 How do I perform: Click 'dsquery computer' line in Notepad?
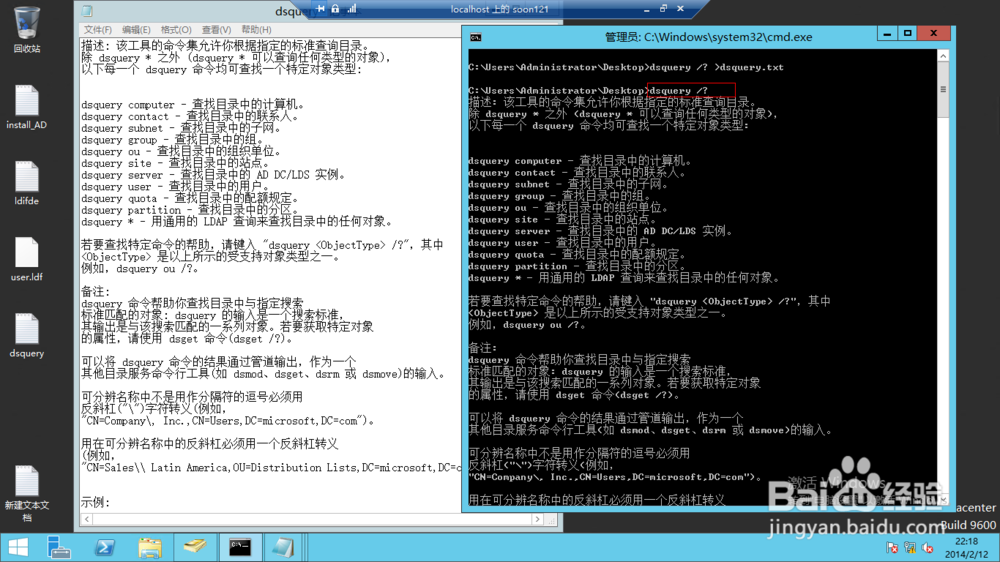pos(193,105)
